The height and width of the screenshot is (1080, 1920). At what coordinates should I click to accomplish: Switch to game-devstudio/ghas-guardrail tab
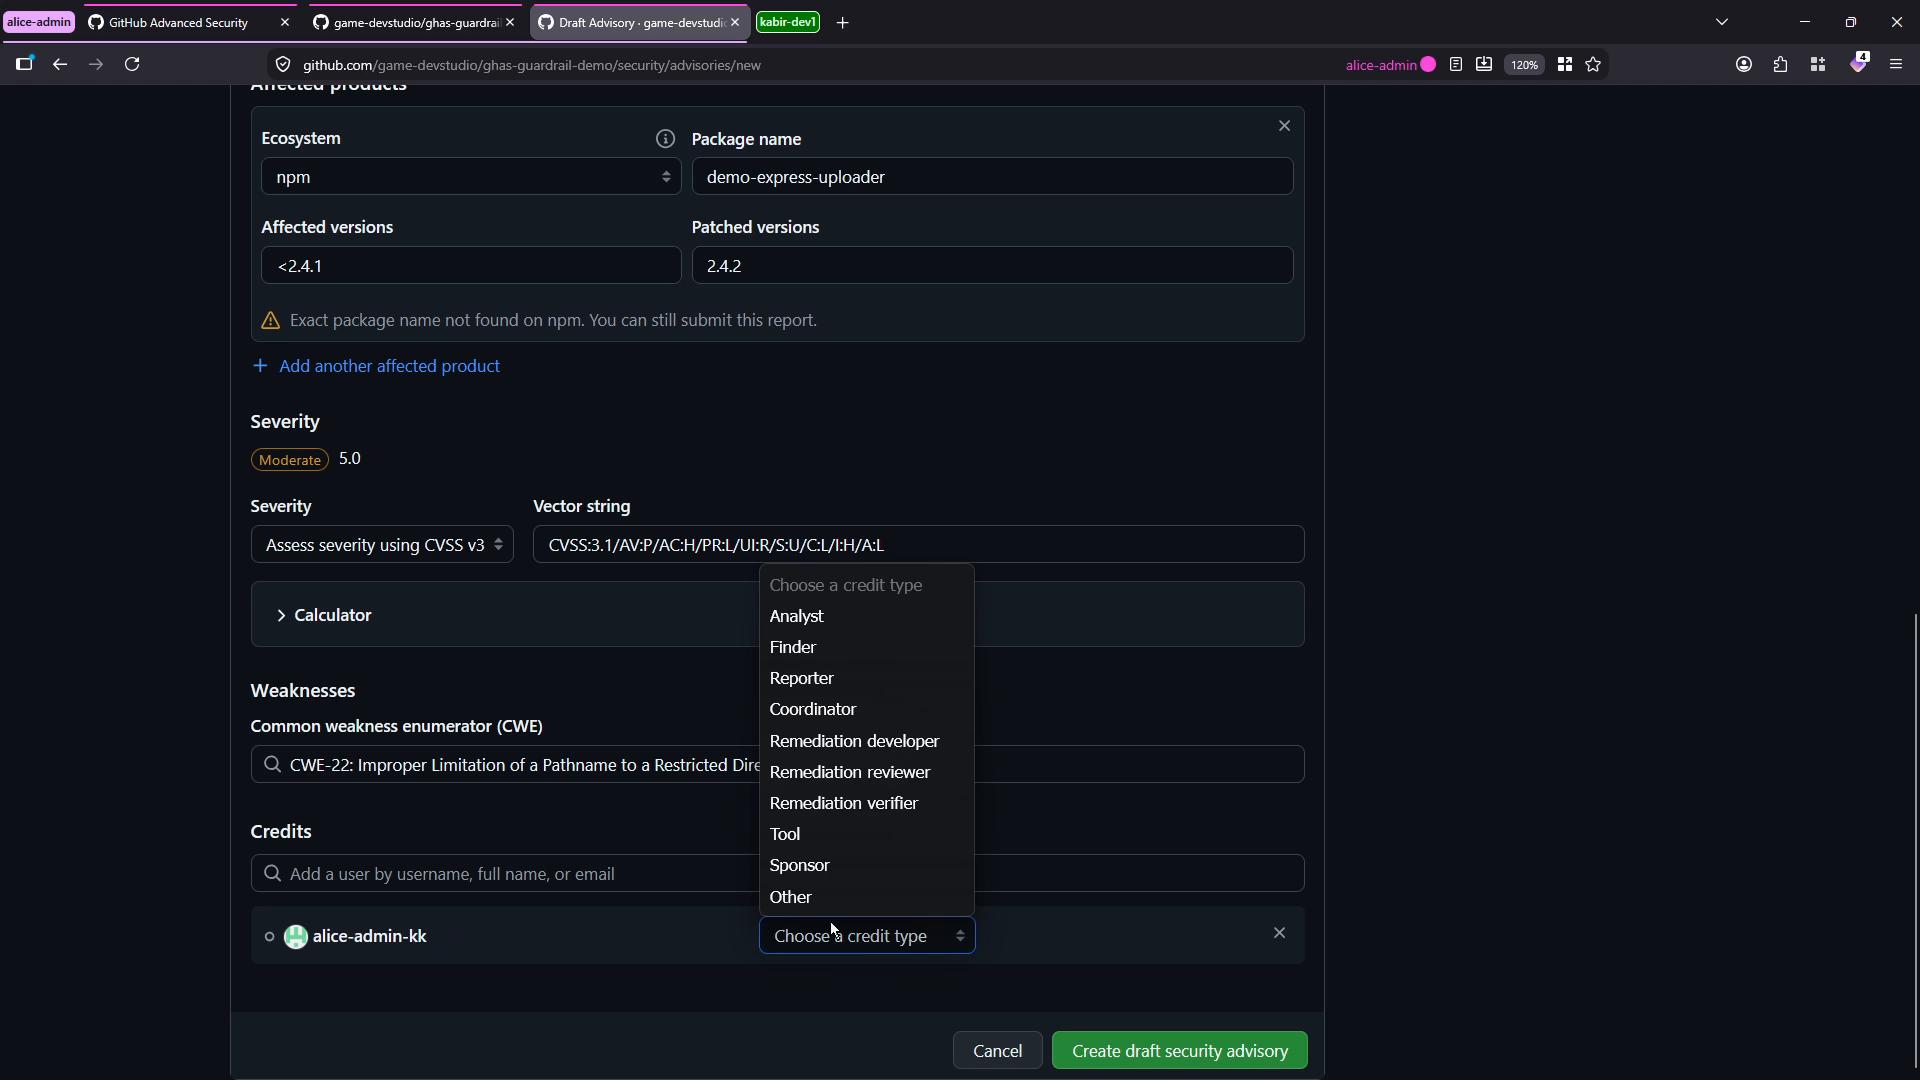click(x=414, y=22)
